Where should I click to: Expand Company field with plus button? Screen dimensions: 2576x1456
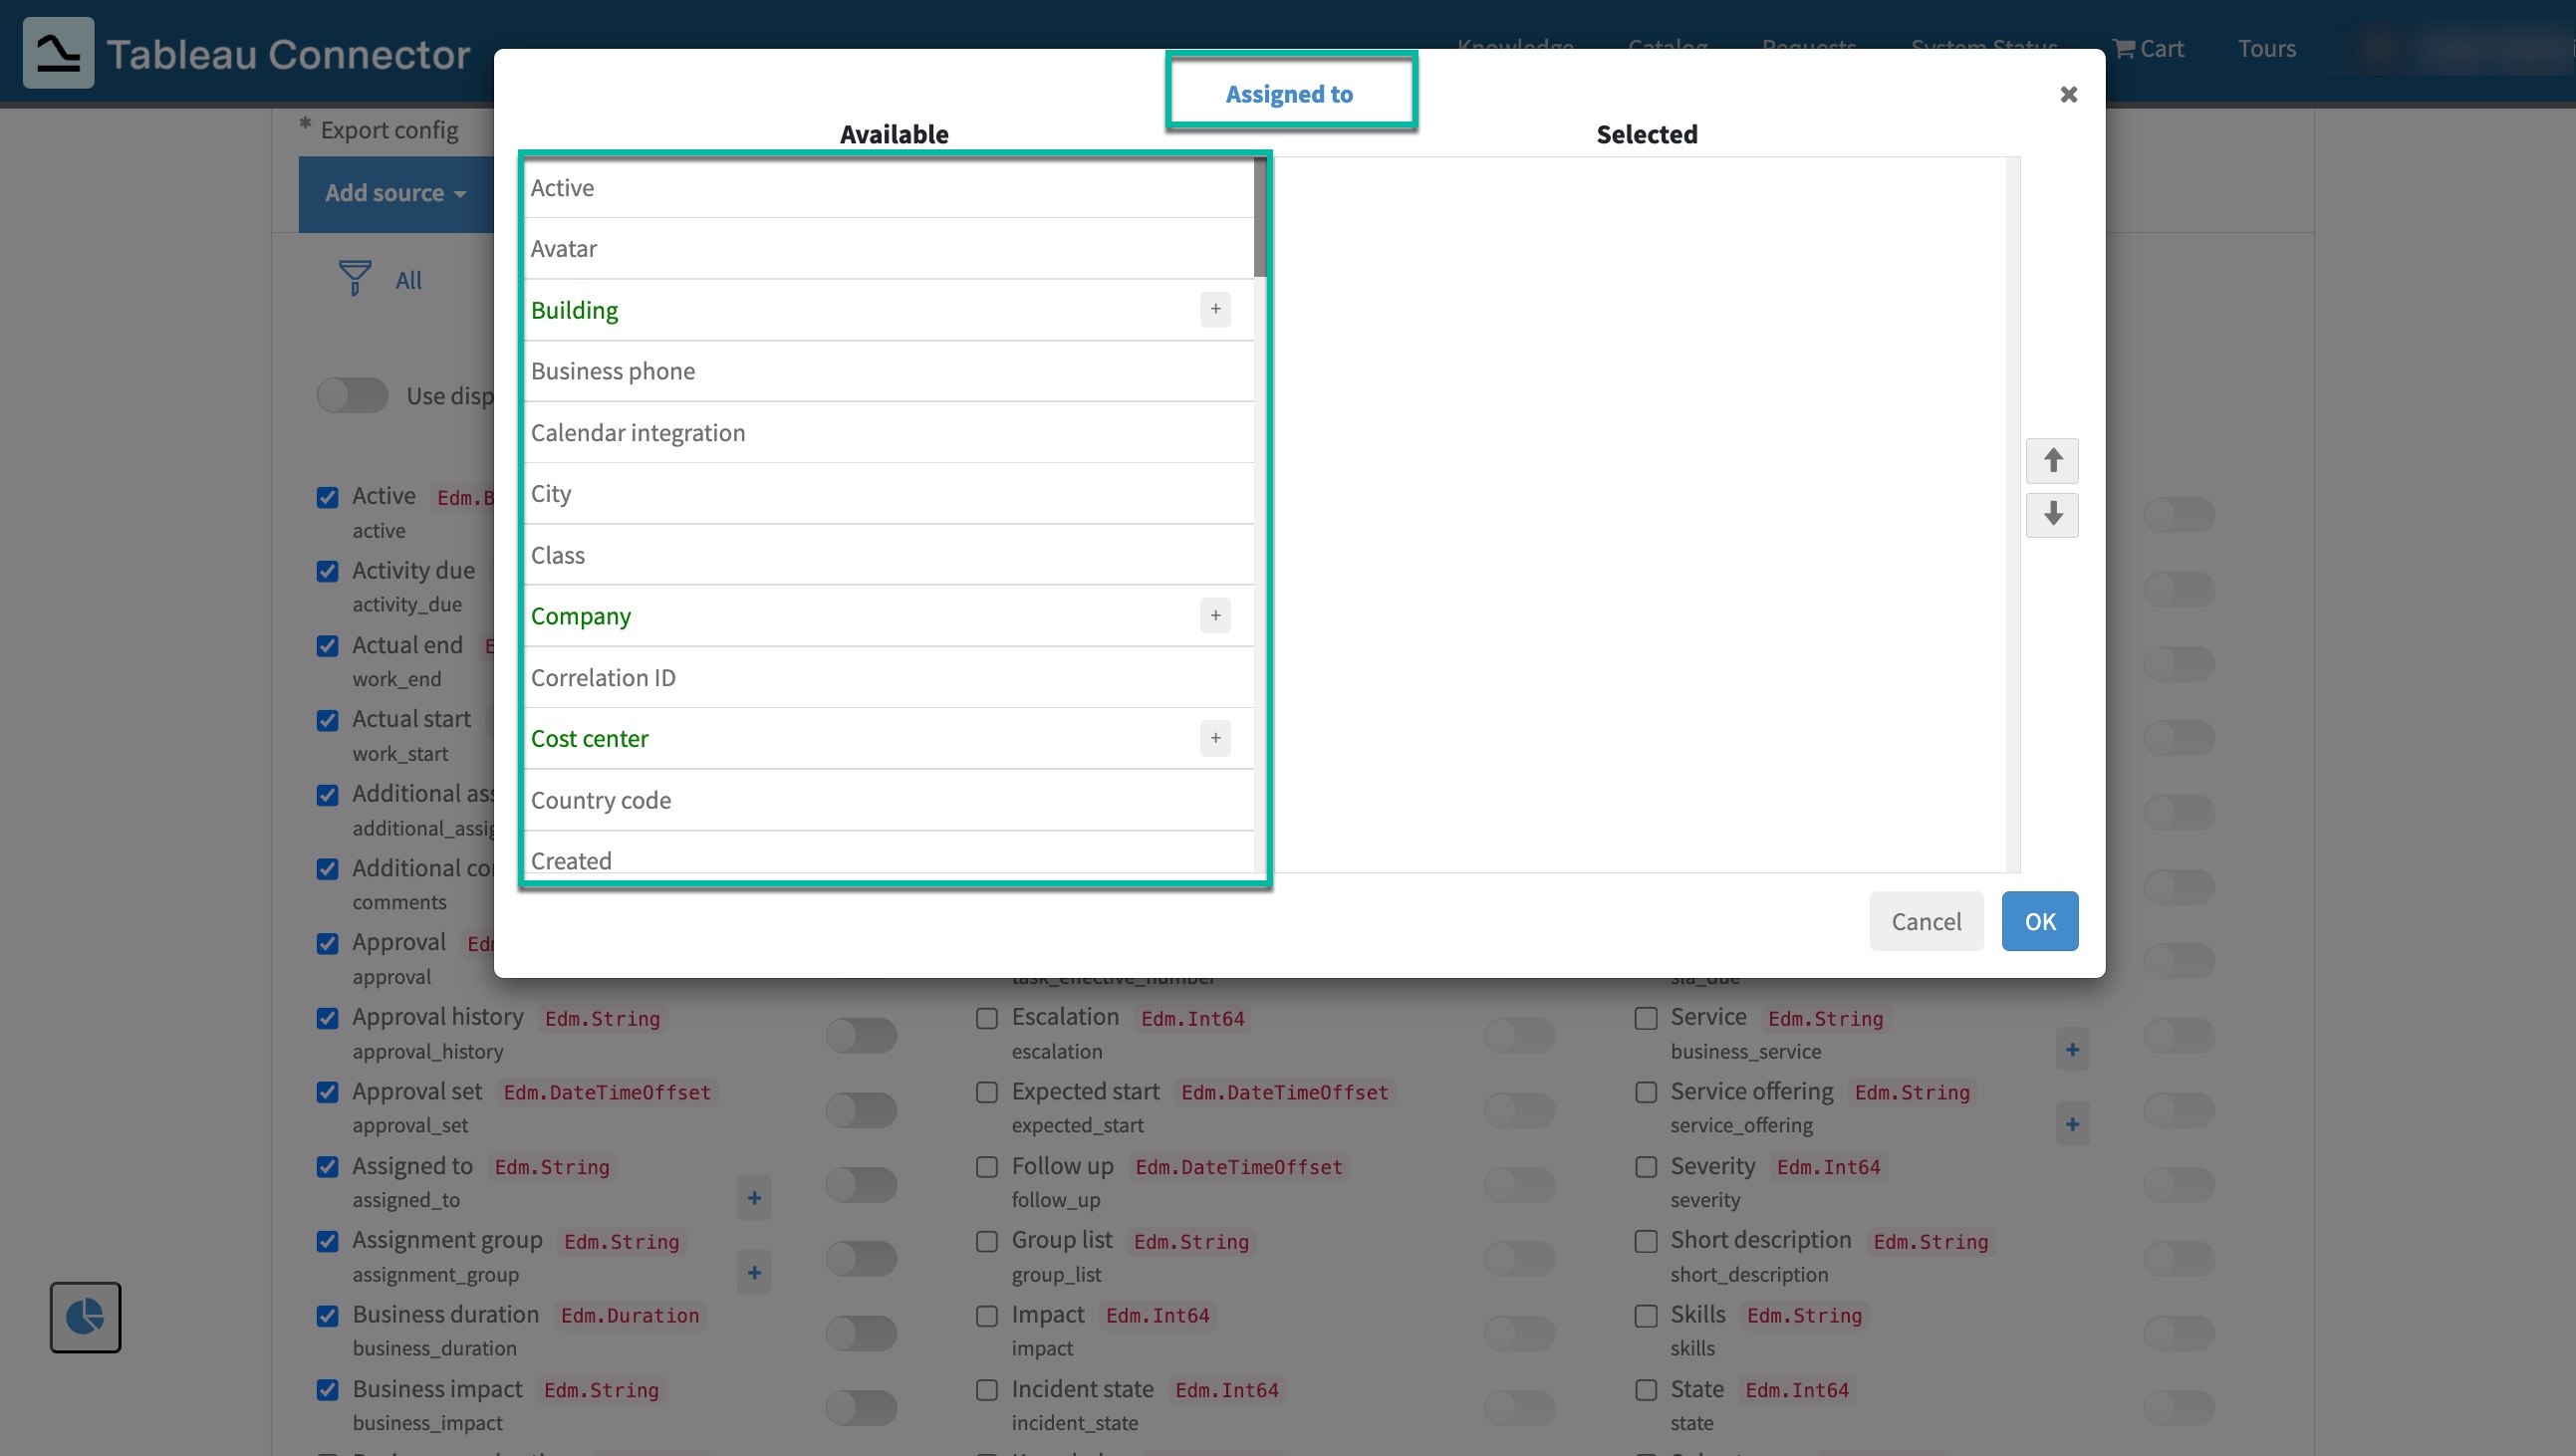(x=1214, y=615)
